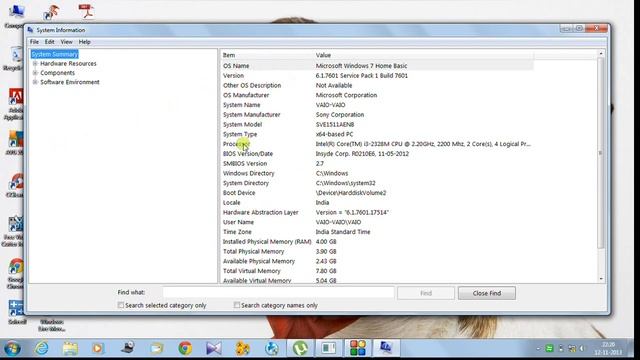The height and width of the screenshot is (360, 640).
Task: Select the System Model row
Action: coord(377,124)
